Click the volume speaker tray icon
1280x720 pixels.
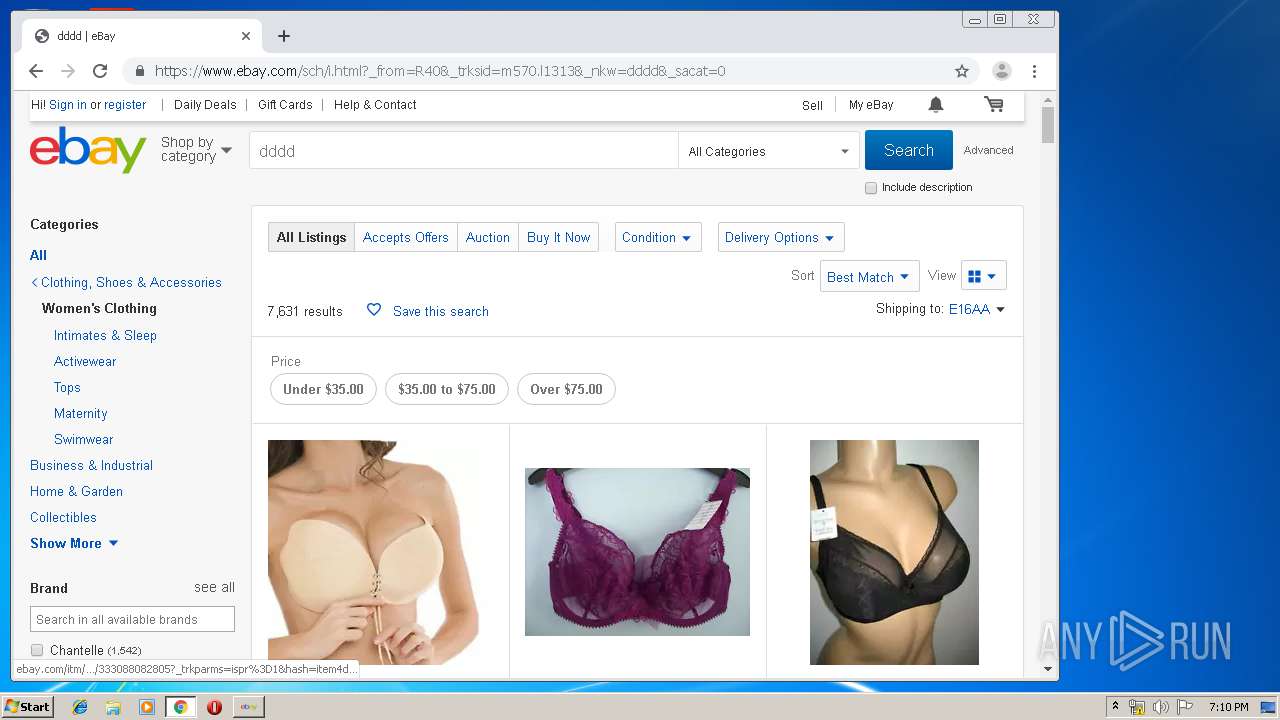point(1160,707)
